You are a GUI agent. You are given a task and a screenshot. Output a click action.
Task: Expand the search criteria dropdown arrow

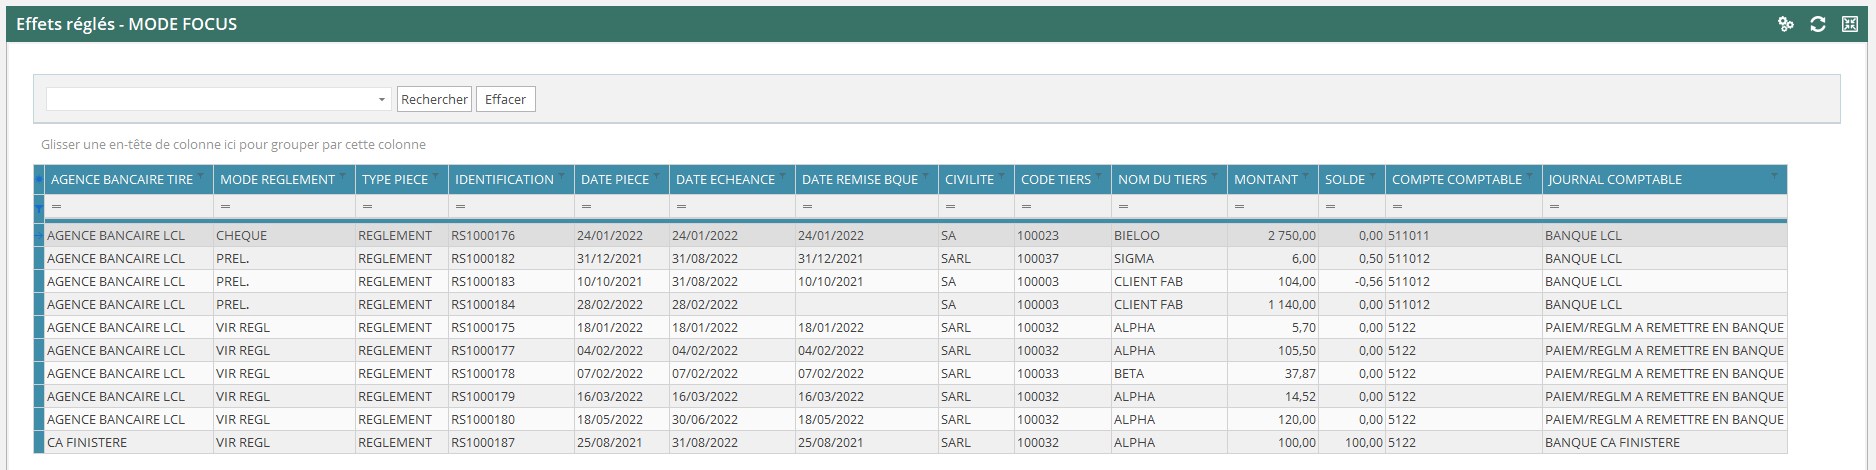coord(381,99)
